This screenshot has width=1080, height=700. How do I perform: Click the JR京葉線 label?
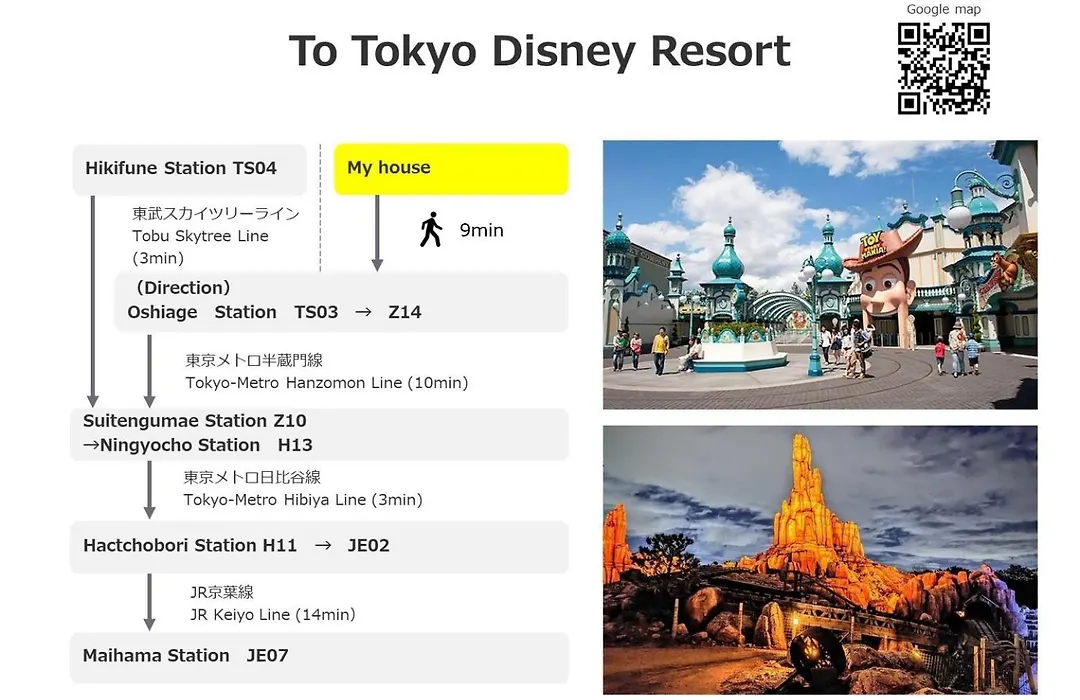[222, 592]
